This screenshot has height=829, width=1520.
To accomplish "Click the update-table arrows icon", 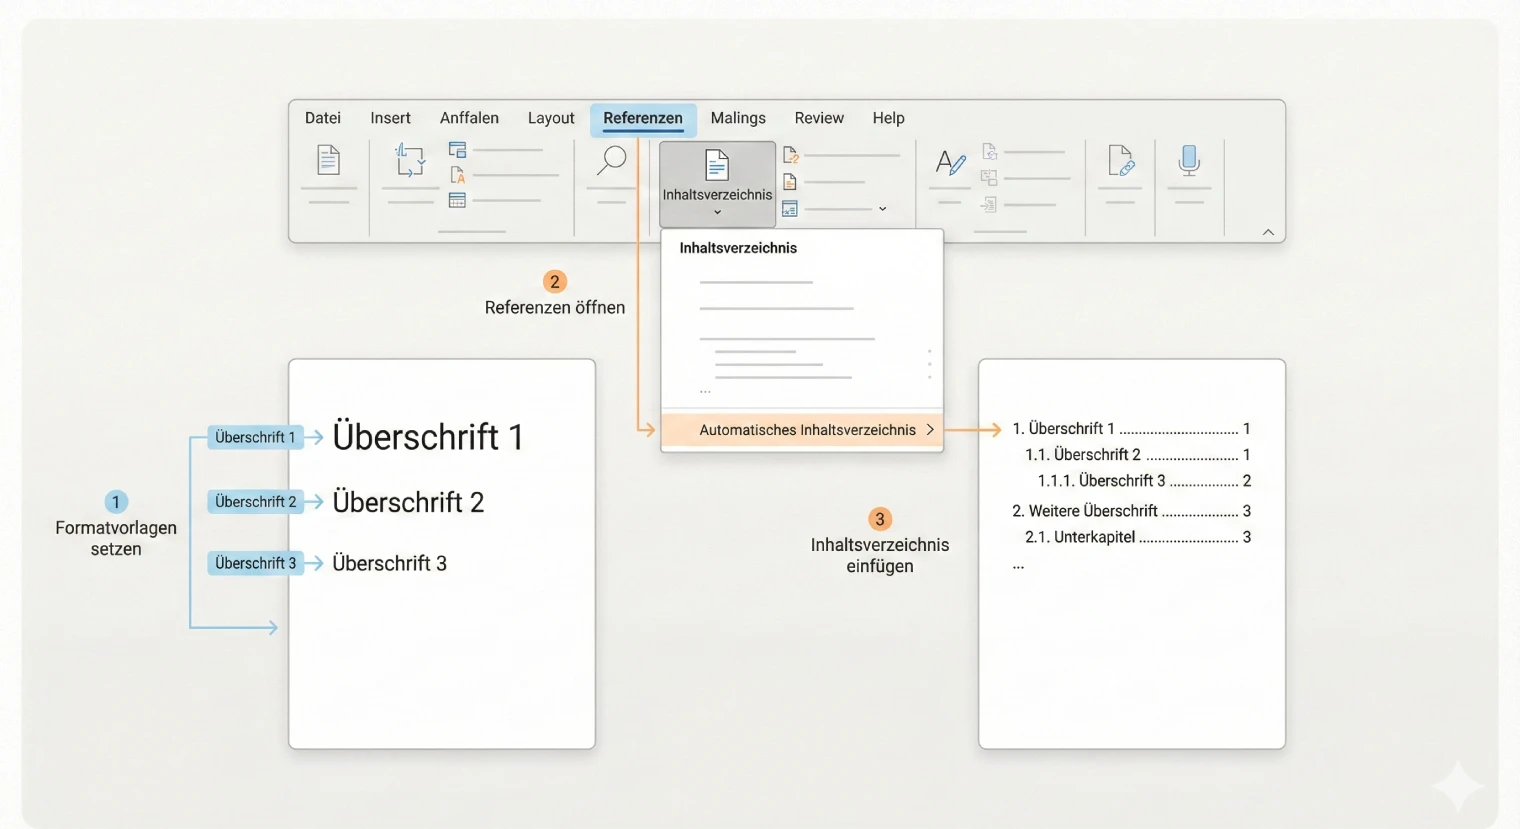I will click(408, 162).
